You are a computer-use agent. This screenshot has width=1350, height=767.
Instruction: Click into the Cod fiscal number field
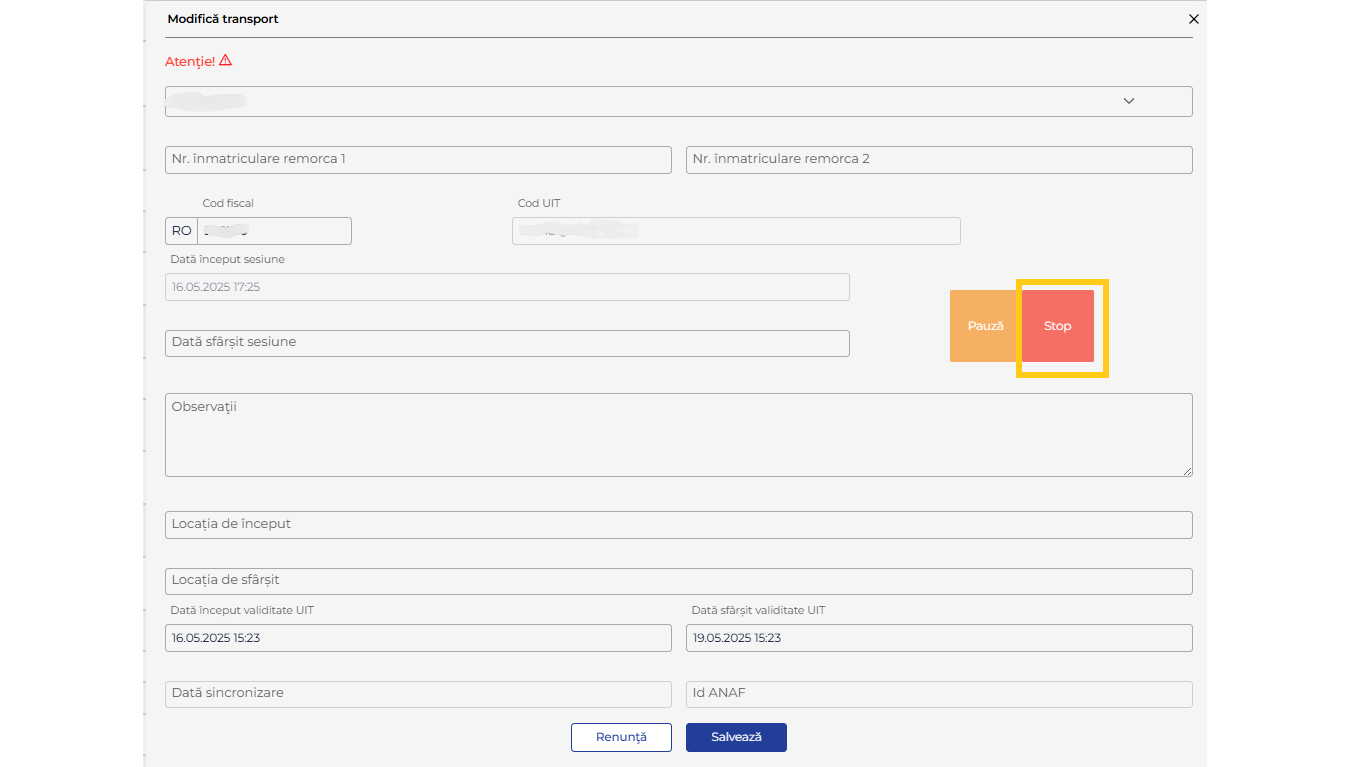(275, 231)
